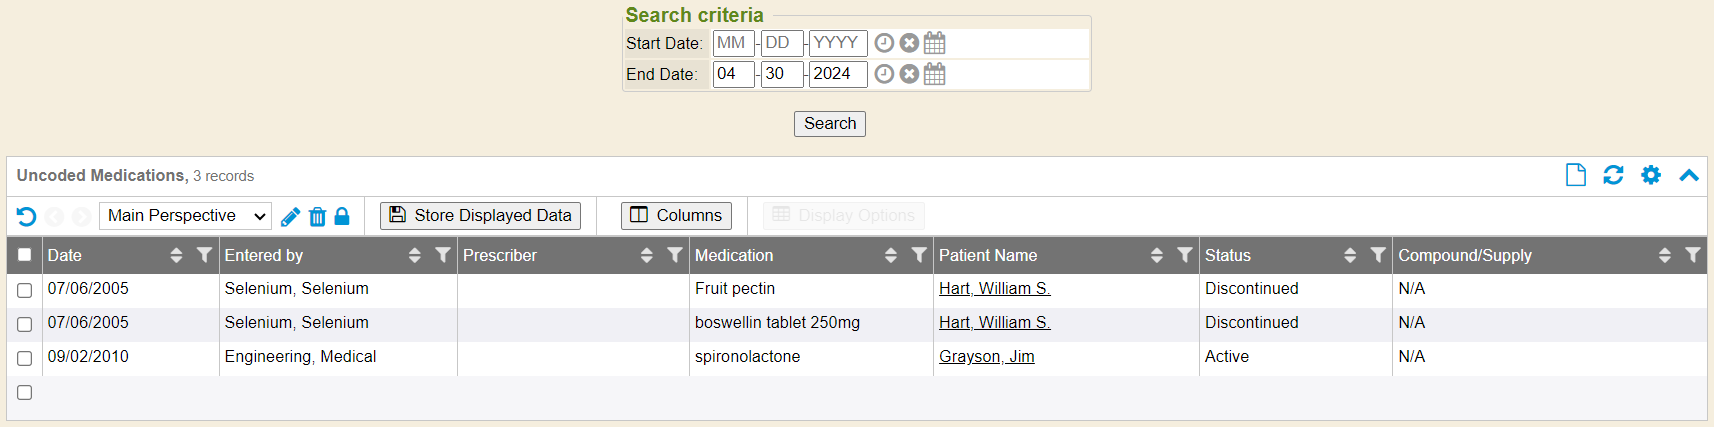Refresh the Uncoded Medications list

tap(1613, 175)
